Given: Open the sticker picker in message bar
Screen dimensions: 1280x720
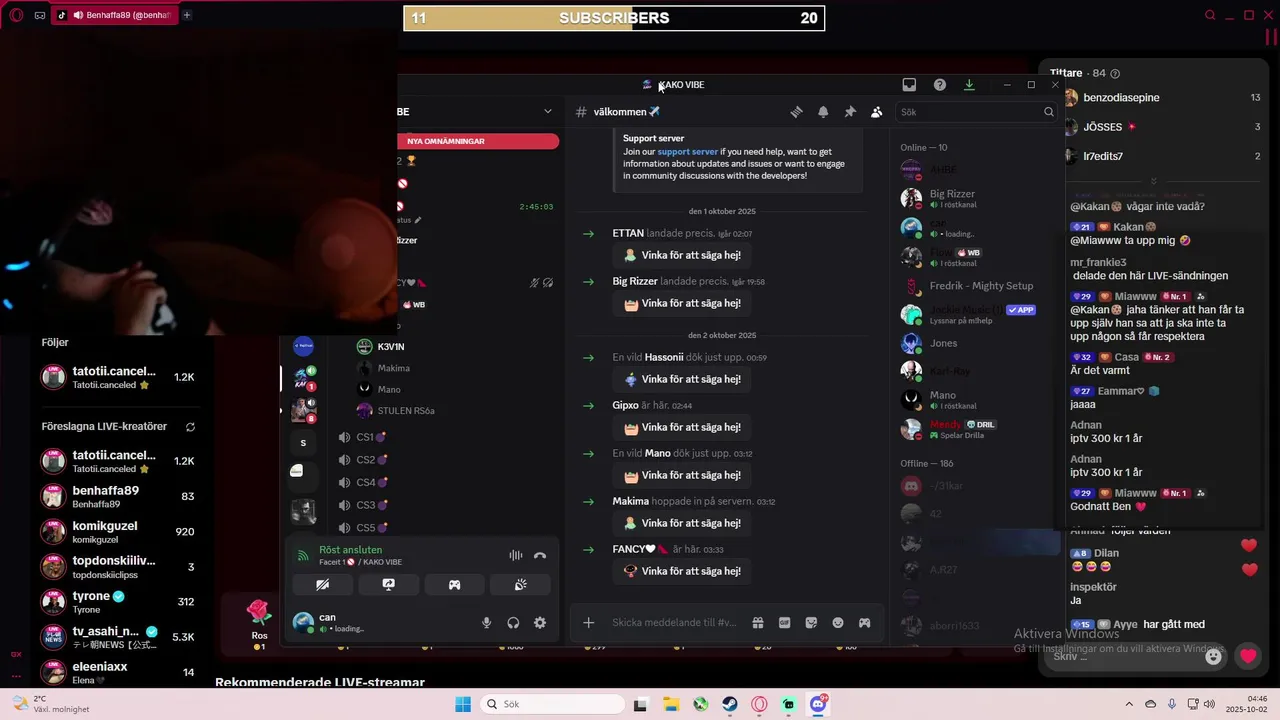Looking at the screenshot, I should 811,623.
